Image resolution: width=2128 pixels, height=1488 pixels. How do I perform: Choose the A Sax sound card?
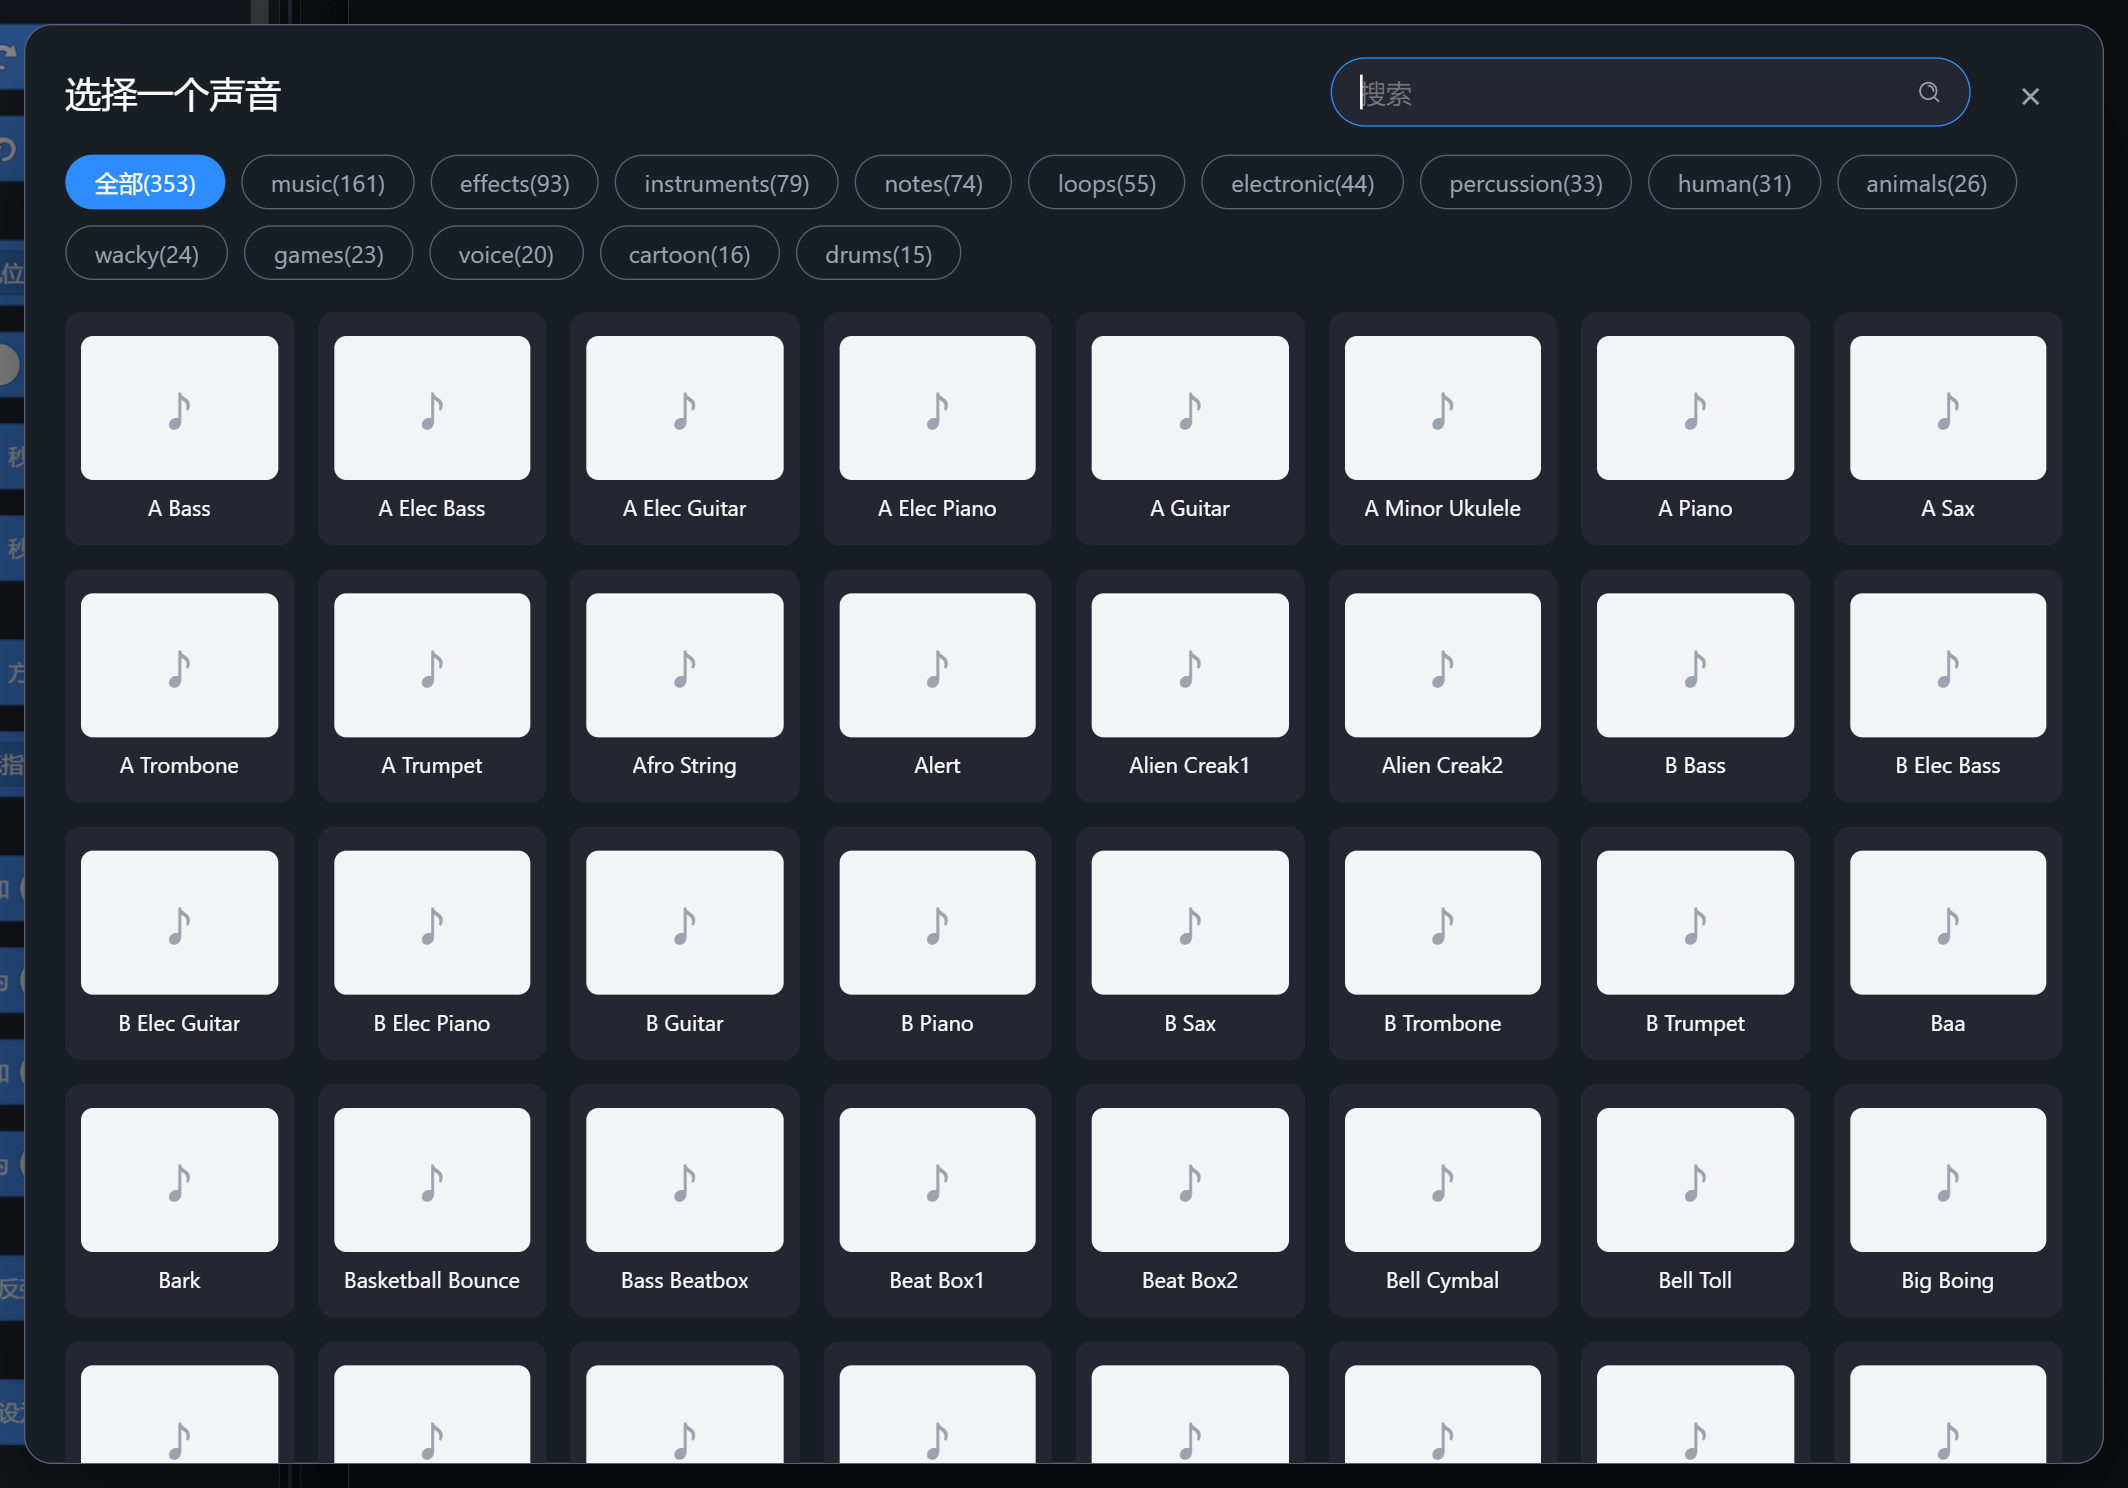pyautogui.click(x=1948, y=429)
